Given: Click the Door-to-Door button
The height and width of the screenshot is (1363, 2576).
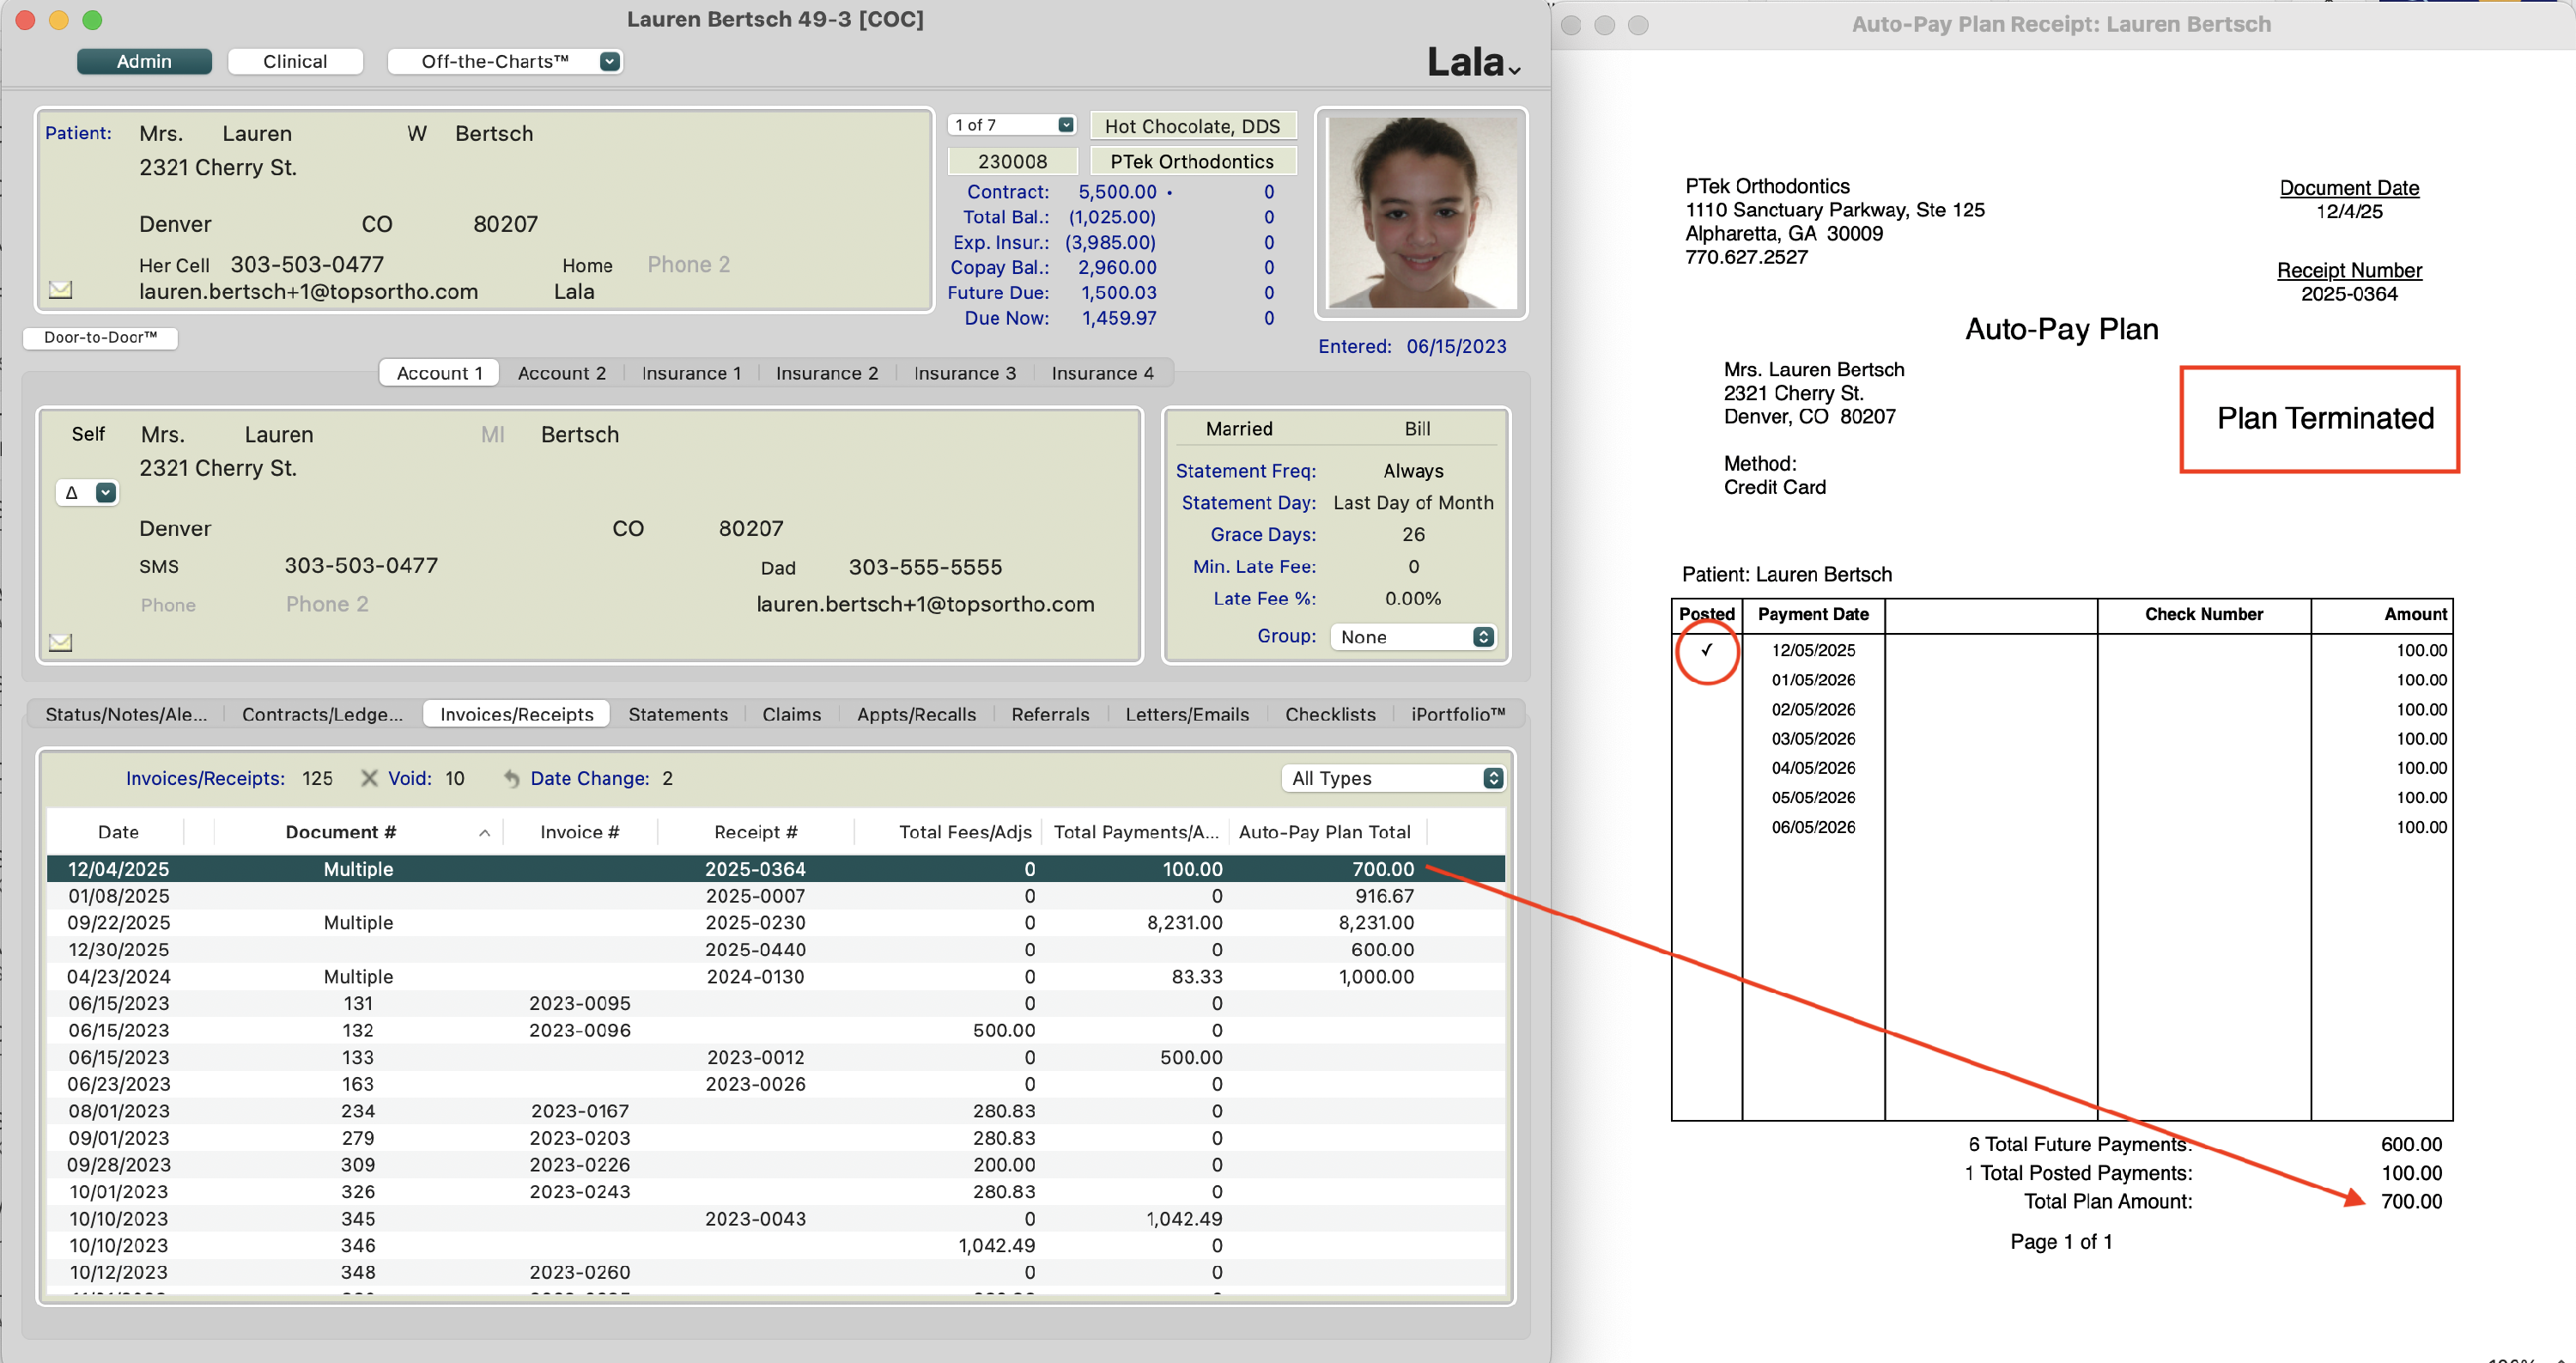Looking at the screenshot, I should click(100, 337).
